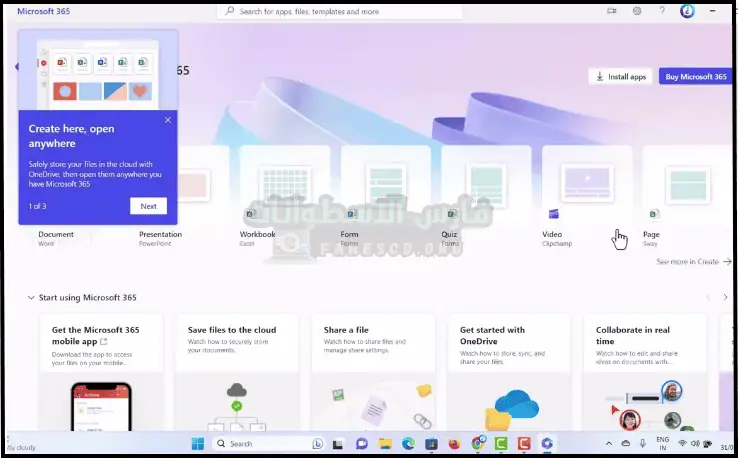Collapse the 'Start using Microsoft 365' section

click(x=31, y=298)
